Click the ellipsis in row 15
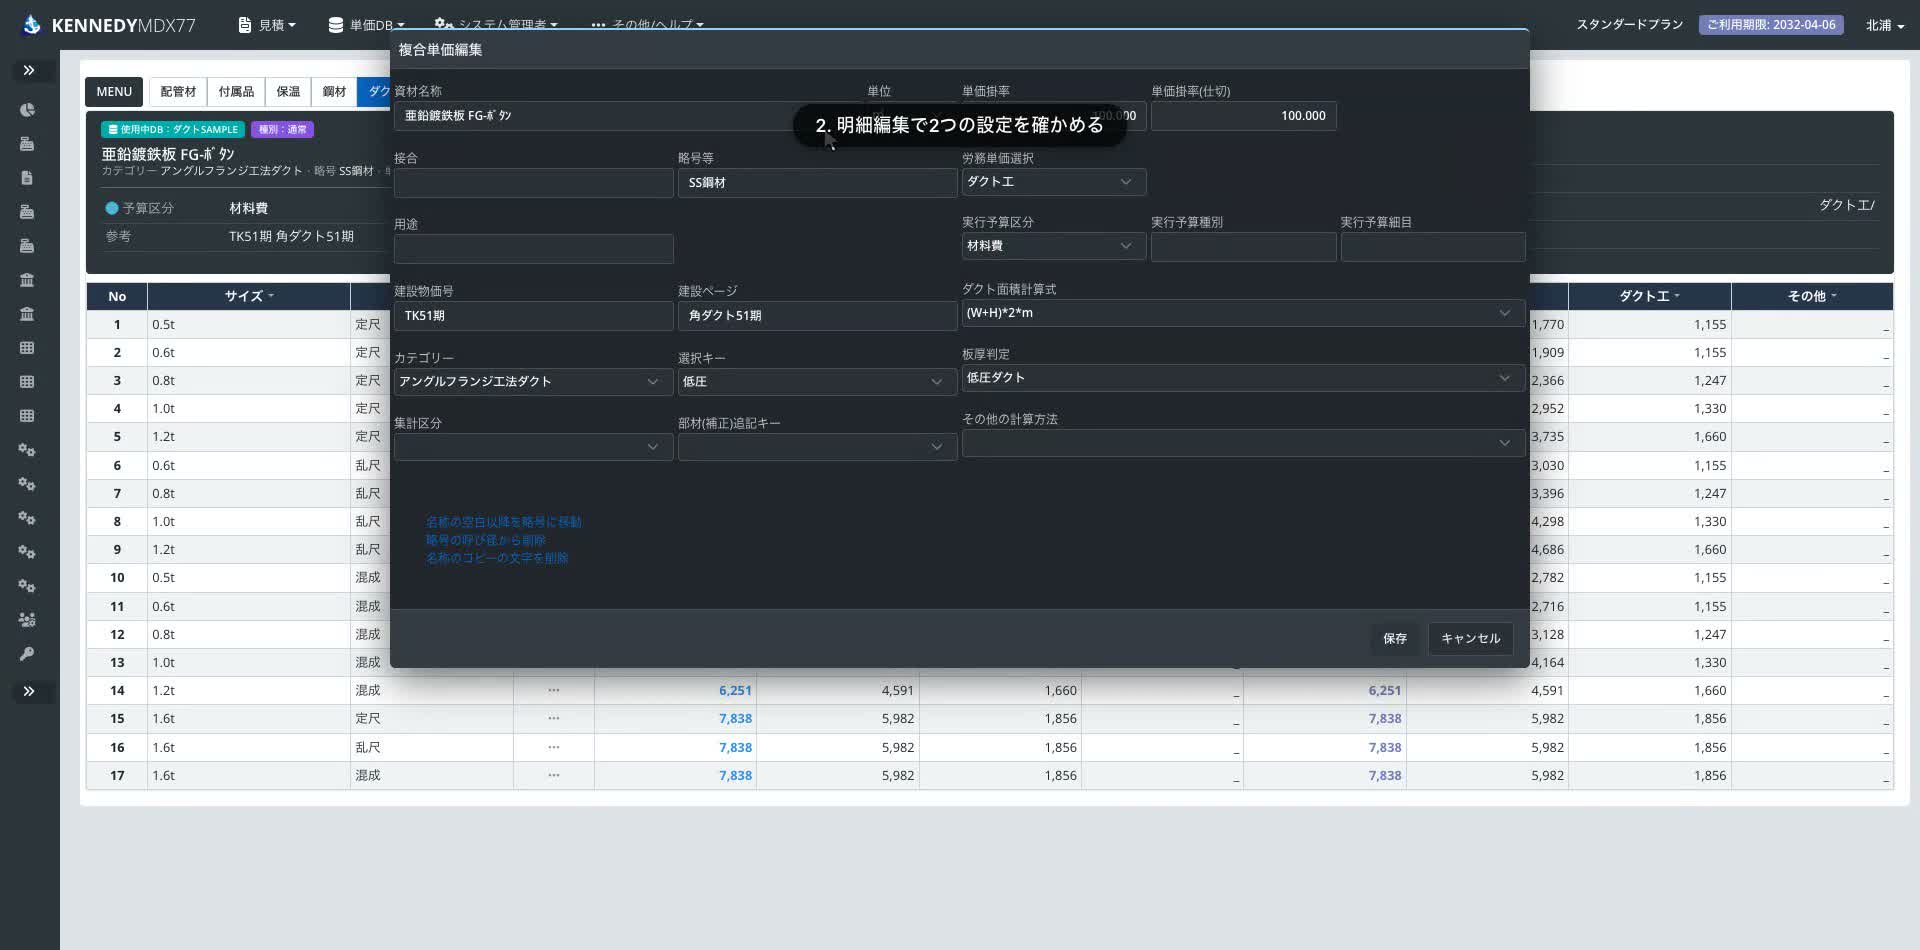The image size is (1920, 950). point(553,718)
